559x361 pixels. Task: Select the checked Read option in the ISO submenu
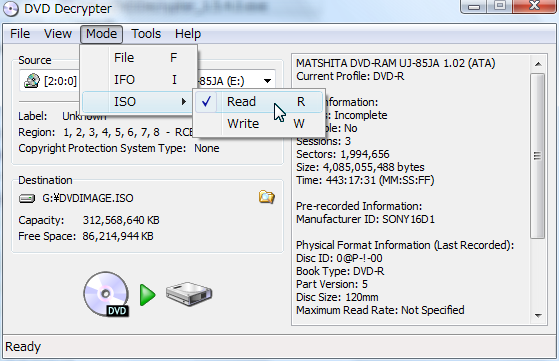pos(259,102)
